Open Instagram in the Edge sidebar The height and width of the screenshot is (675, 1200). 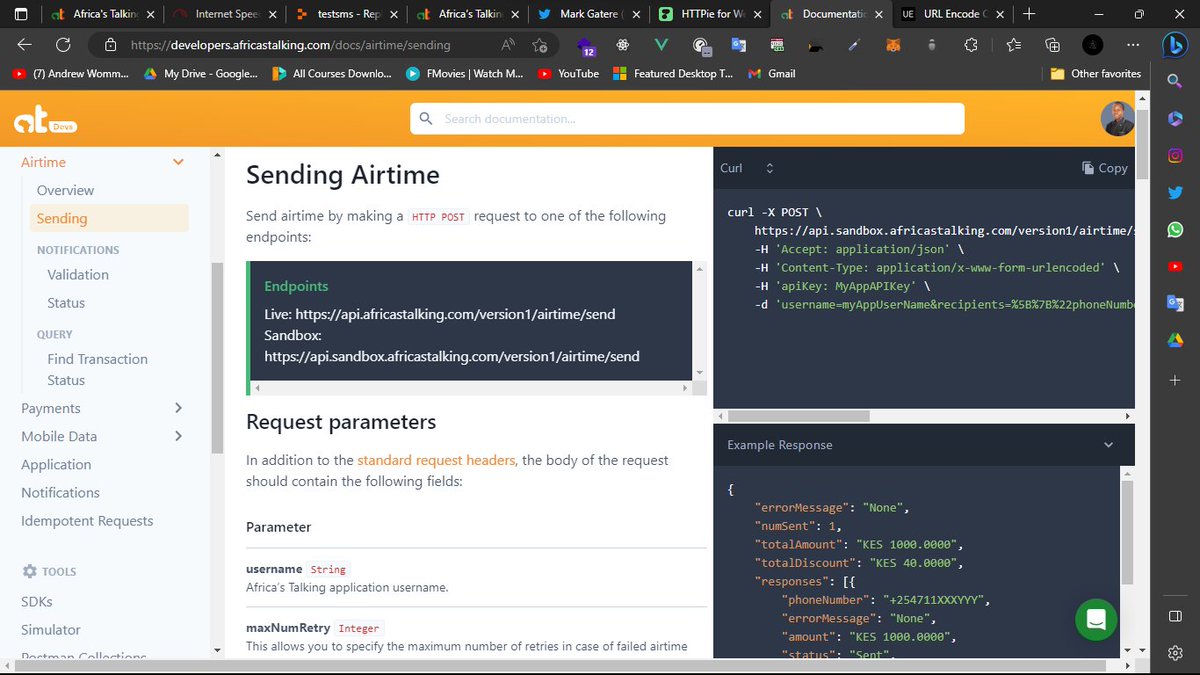pyautogui.click(x=1175, y=155)
